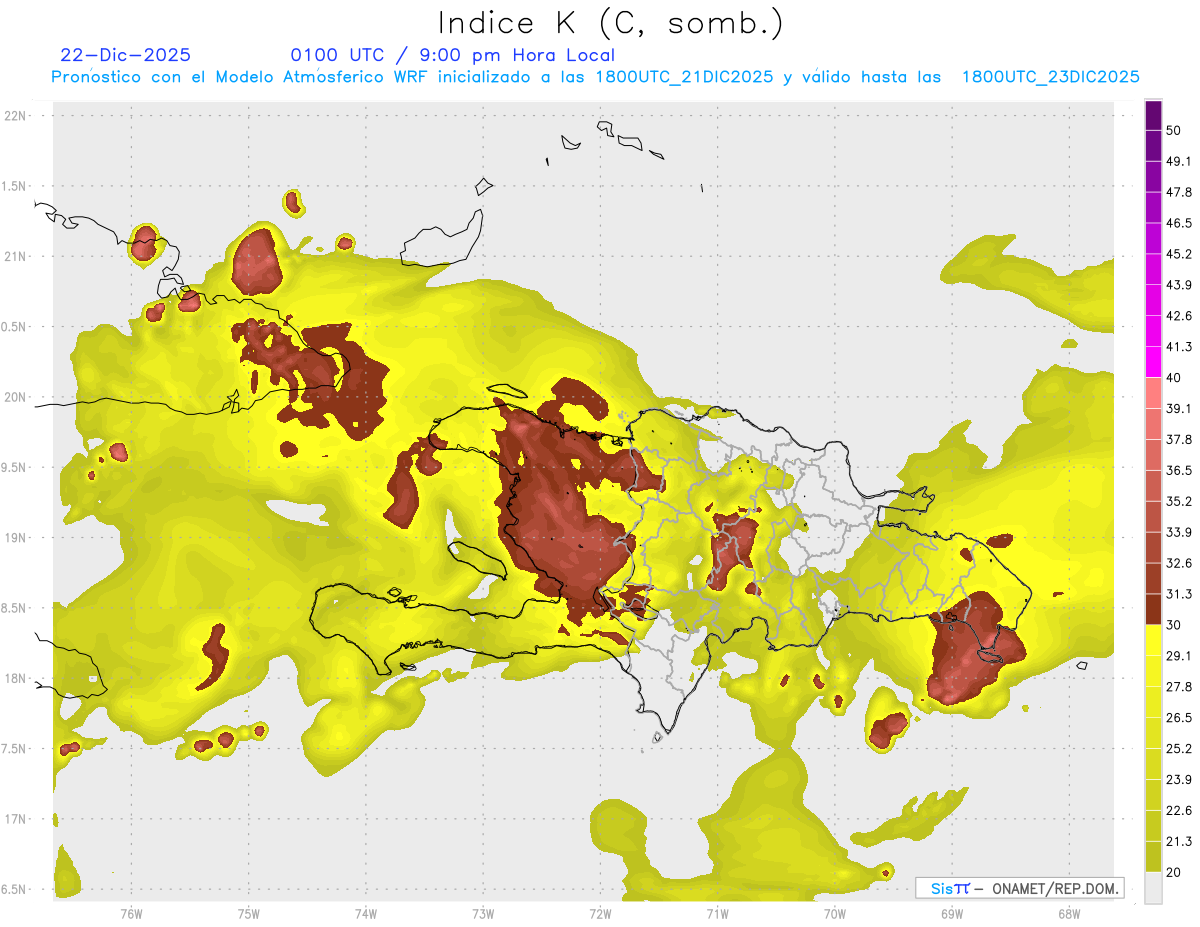Click the "32.6" color scale value

(x=1179, y=563)
